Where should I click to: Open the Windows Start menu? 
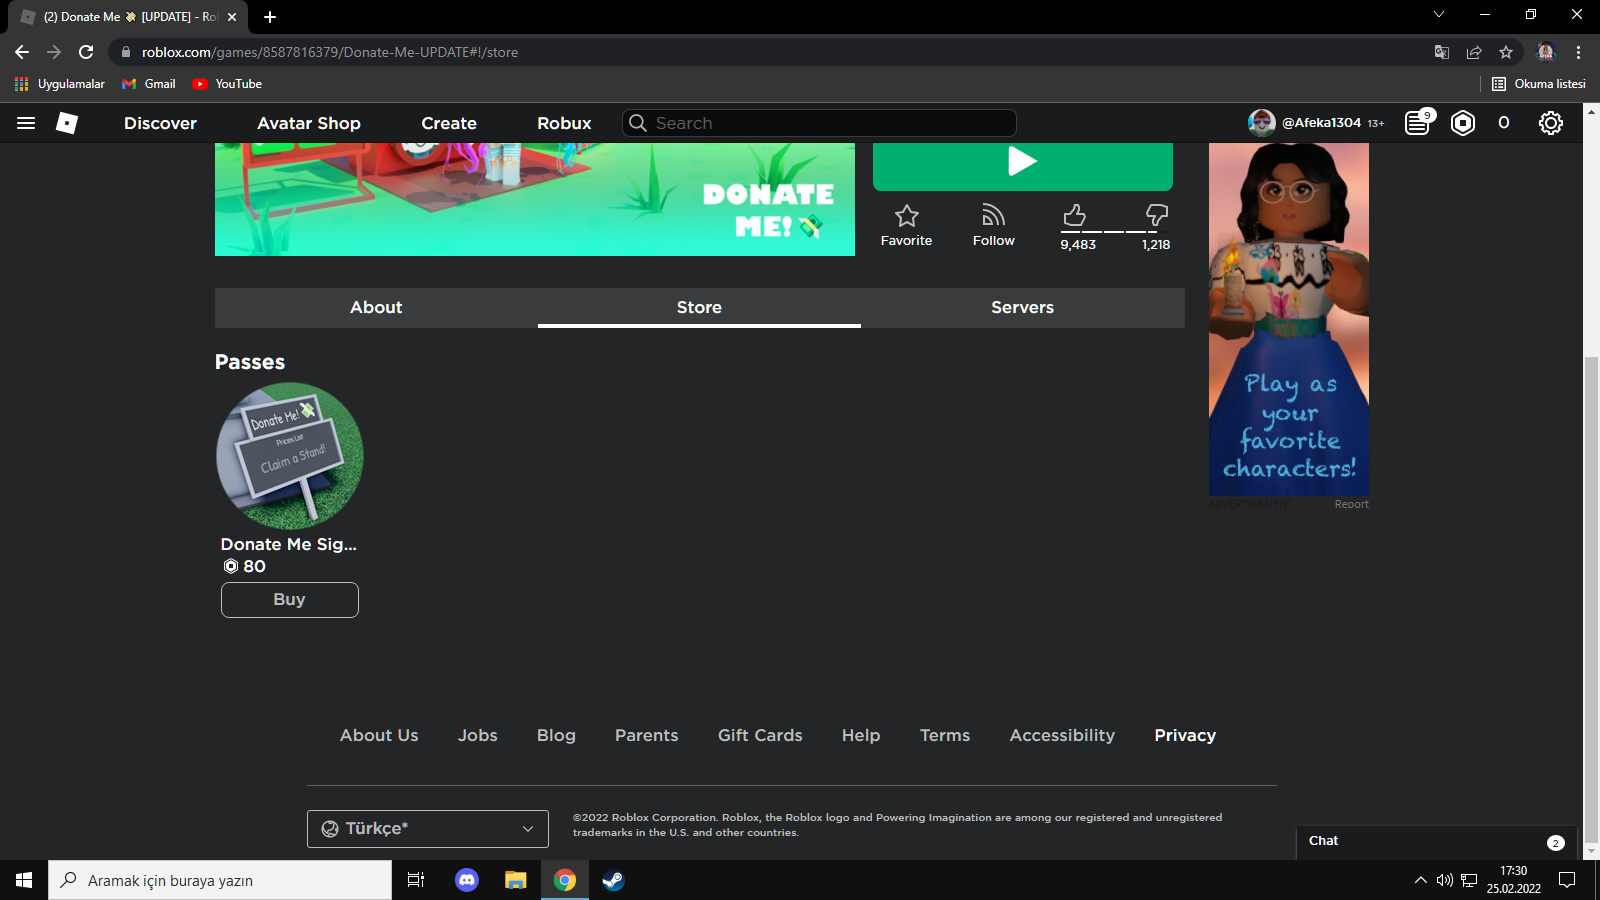(x=24, y=880)
